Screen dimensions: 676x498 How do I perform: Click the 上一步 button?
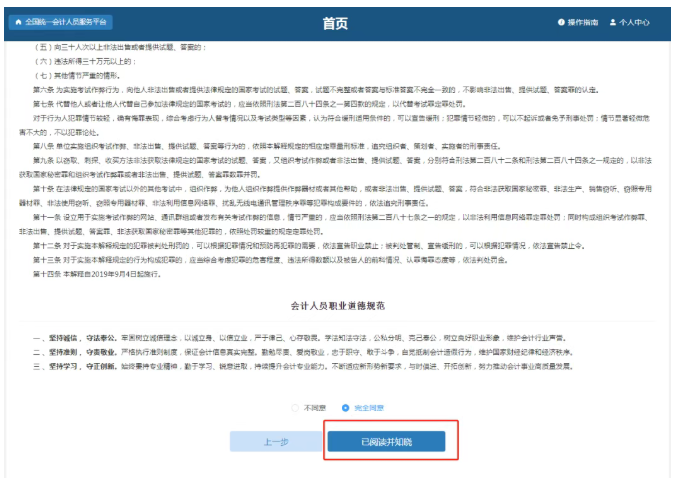[x=276, y=441]
